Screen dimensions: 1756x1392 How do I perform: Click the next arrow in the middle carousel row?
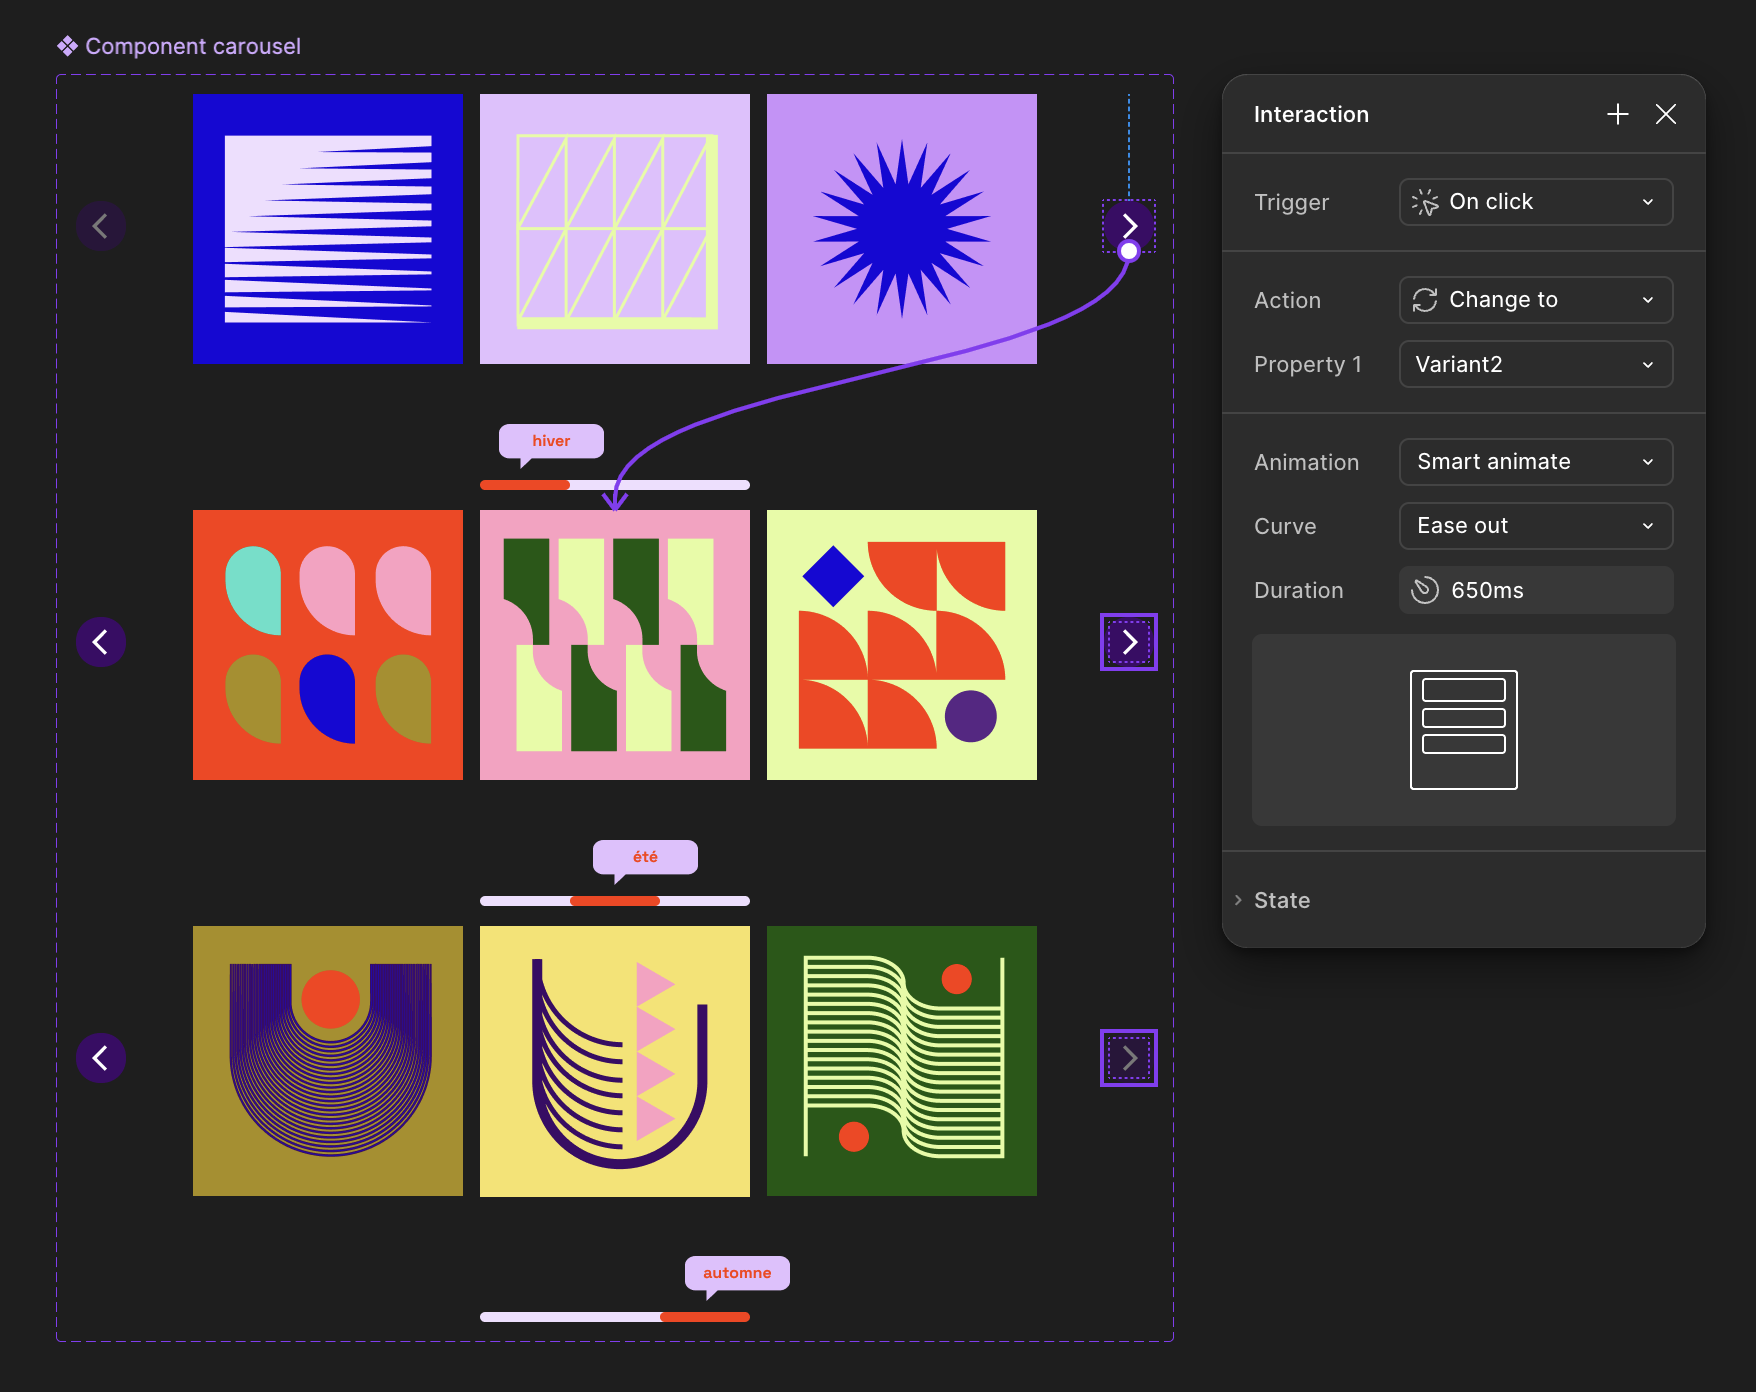pos(1129,642)
